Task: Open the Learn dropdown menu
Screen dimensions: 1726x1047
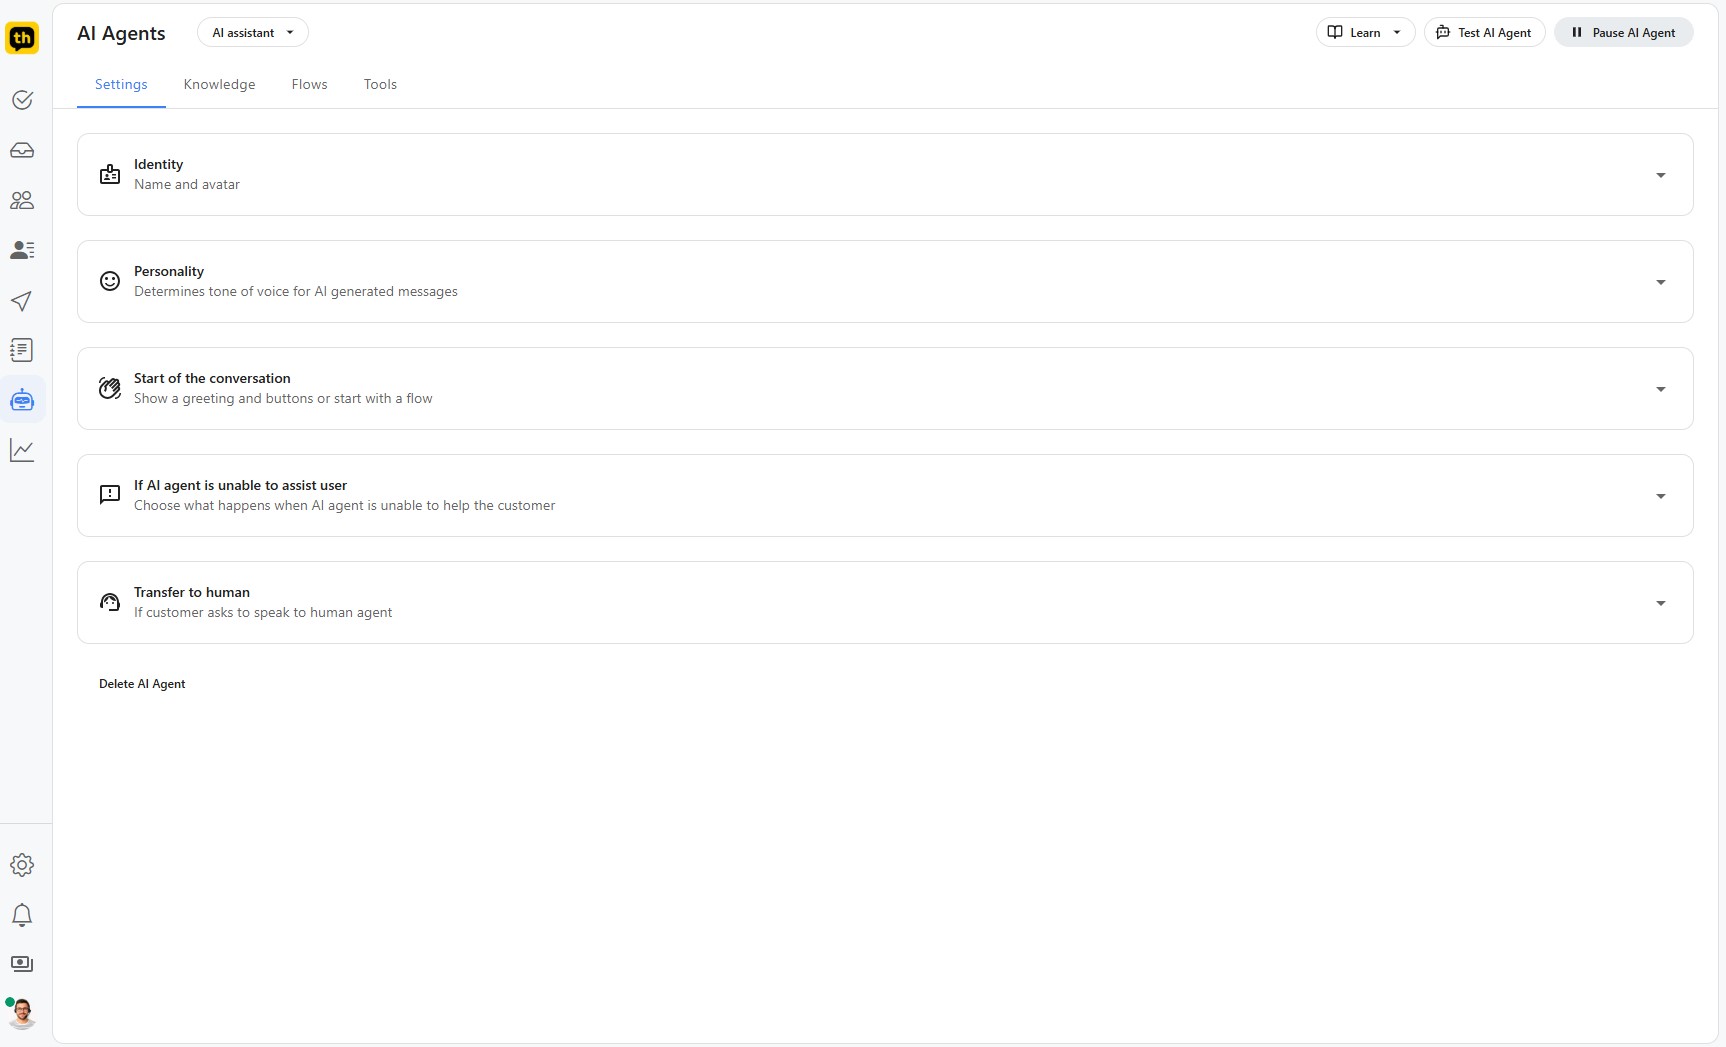Action: [x=1365, y=32]
